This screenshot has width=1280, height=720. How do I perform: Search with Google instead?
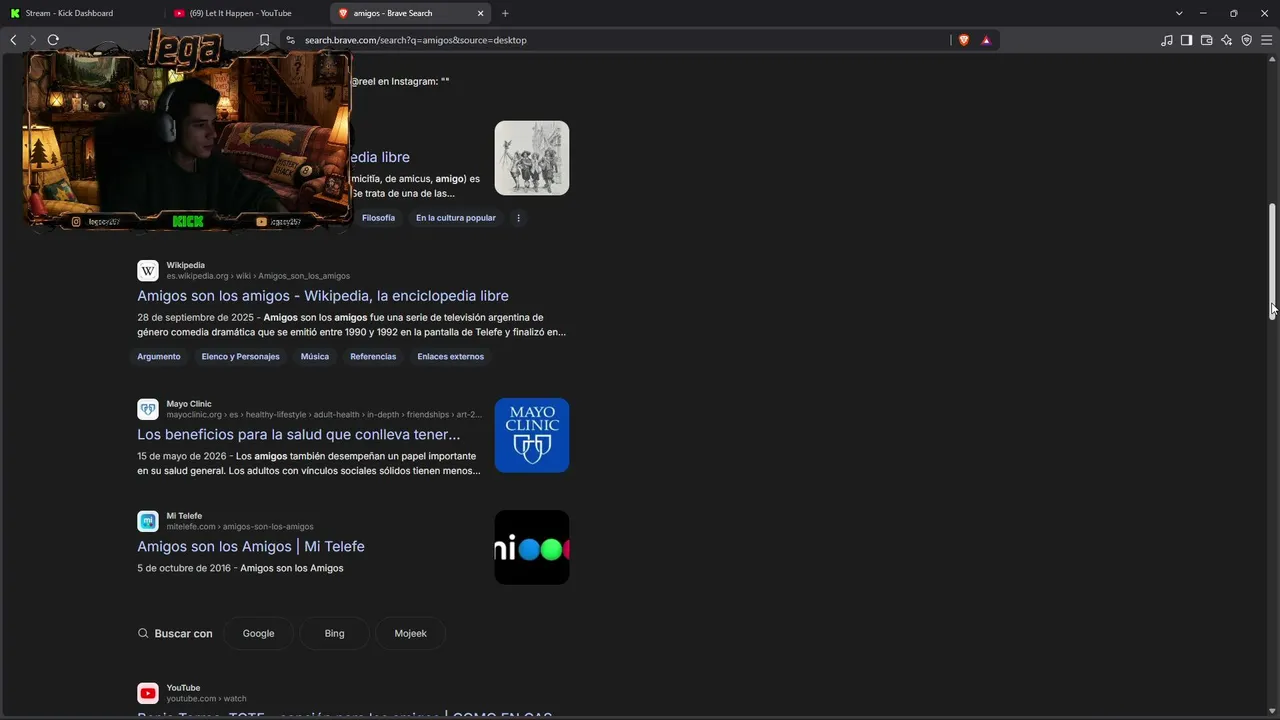tap(258, 633)
